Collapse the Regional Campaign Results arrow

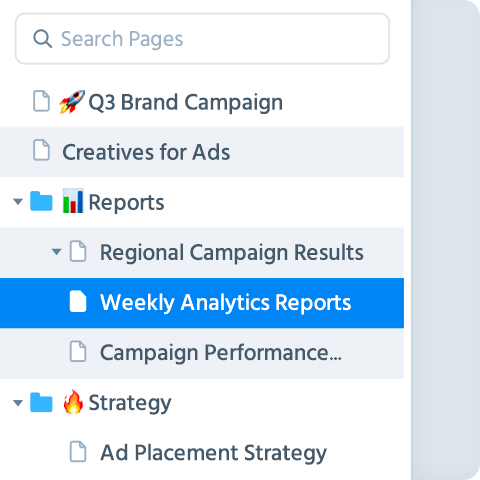[x=57, y=251]
